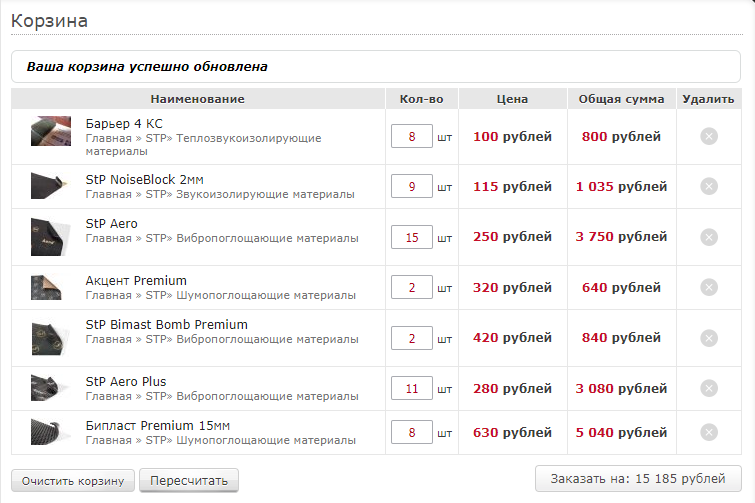
Task: Remove Барьер 4 КС from cart
Action: [709, 136]
